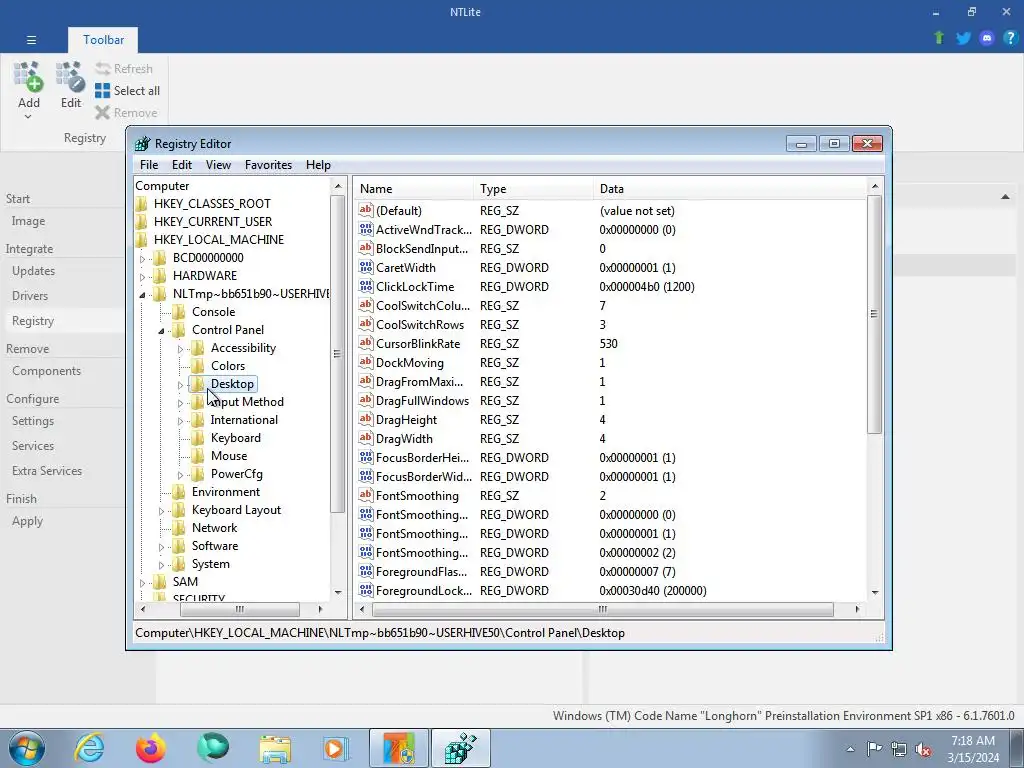Click the Data column header
This screenshot has width=1024, height=768.
(x=729, y=189)
